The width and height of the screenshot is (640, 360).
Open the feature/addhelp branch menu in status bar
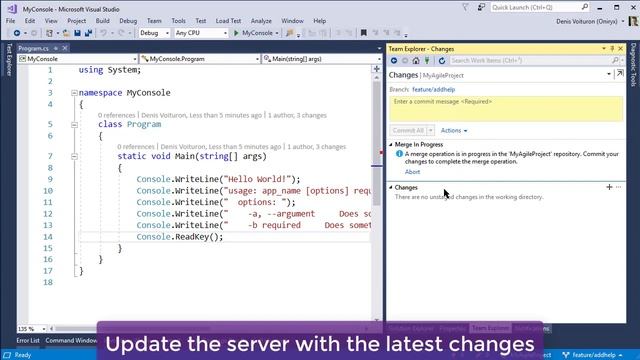point(593,355)
